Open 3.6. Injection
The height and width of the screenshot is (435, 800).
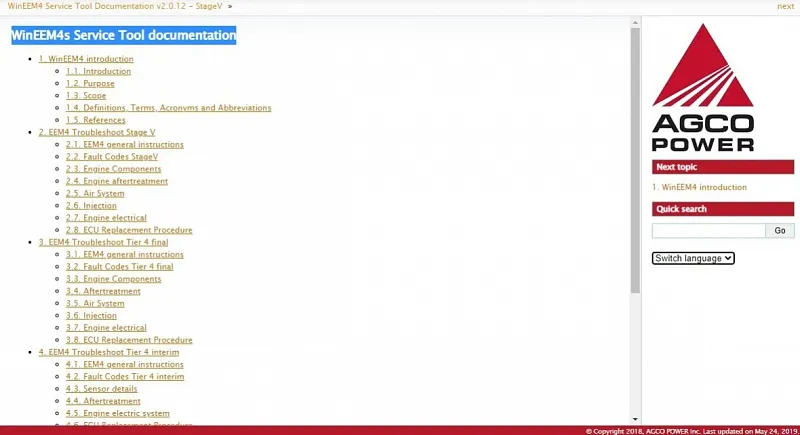(x=91, y=316)
